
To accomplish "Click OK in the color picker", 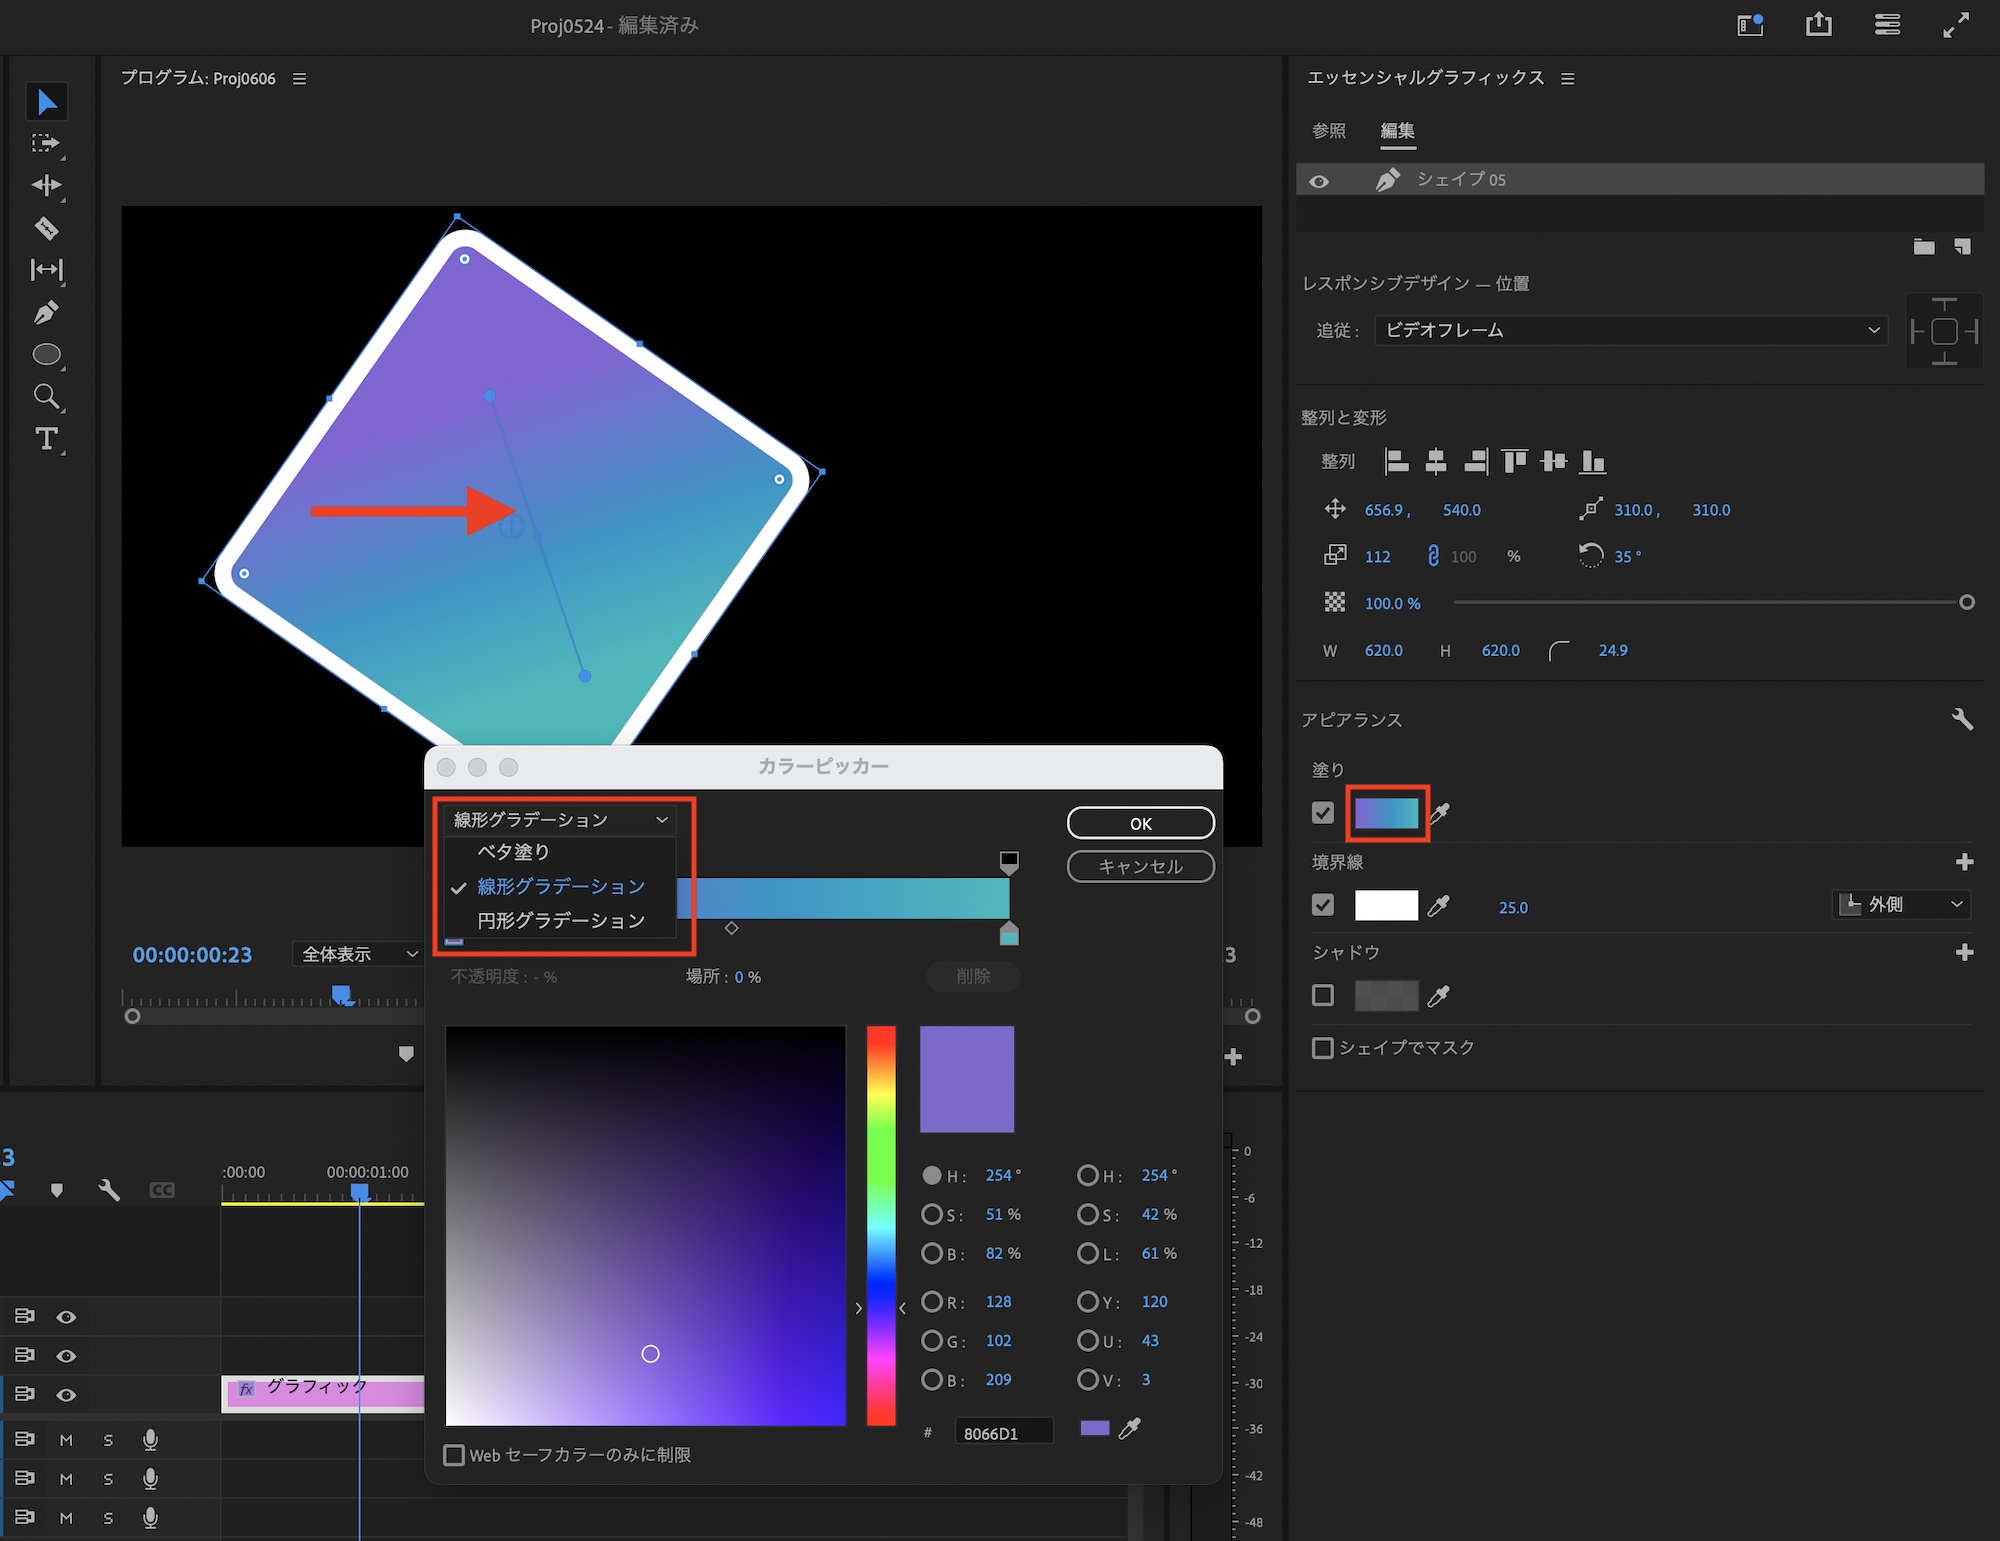I will pos(1140,823).
